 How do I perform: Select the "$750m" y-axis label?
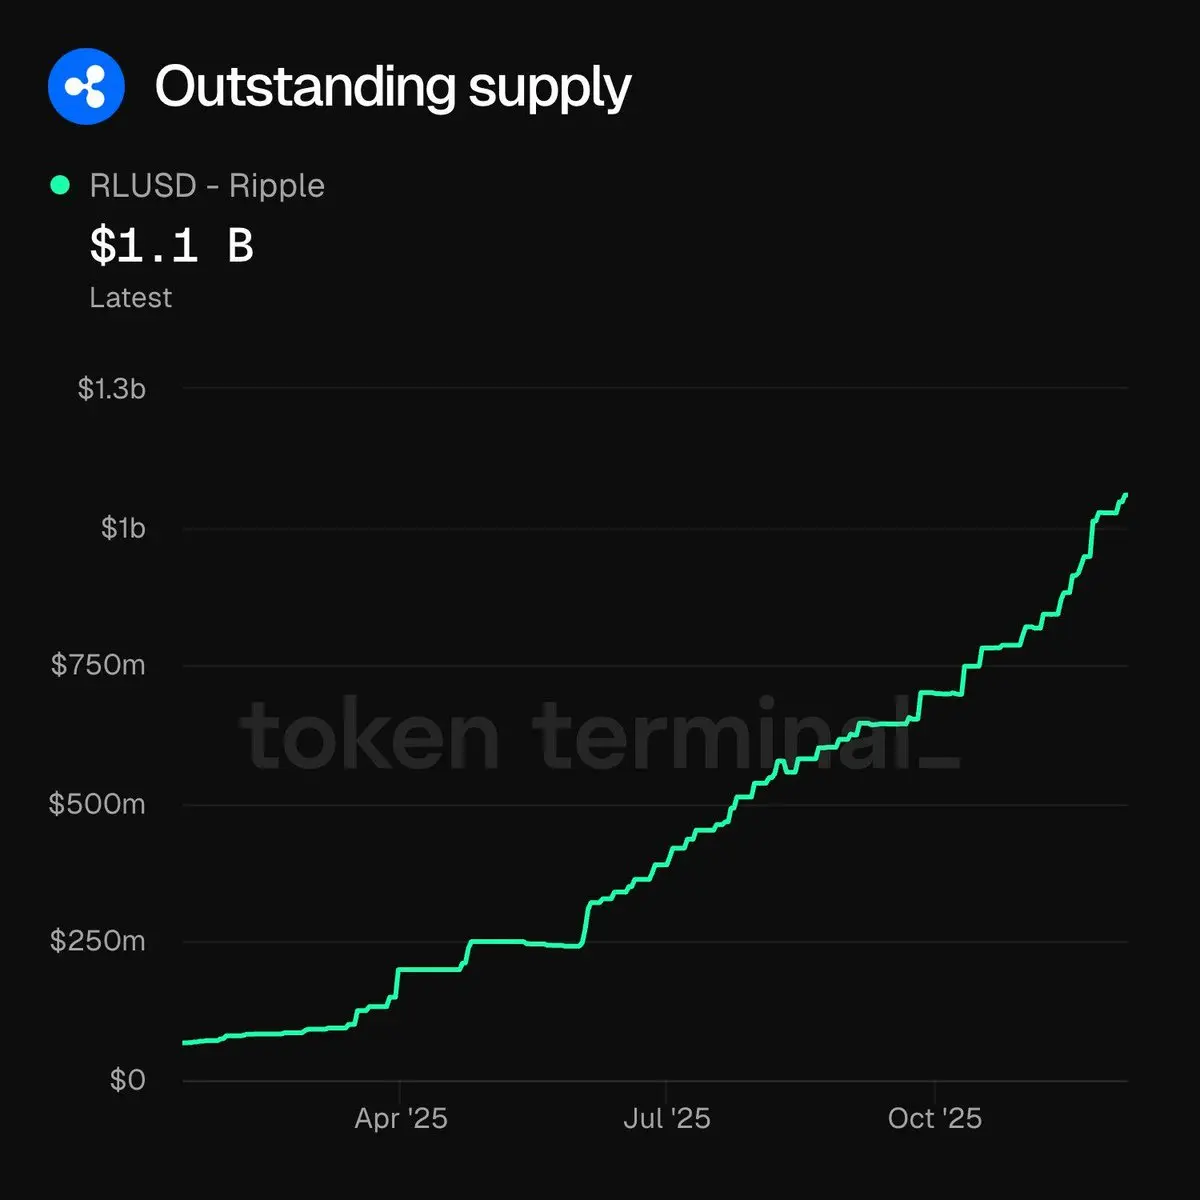pos(98,665)
